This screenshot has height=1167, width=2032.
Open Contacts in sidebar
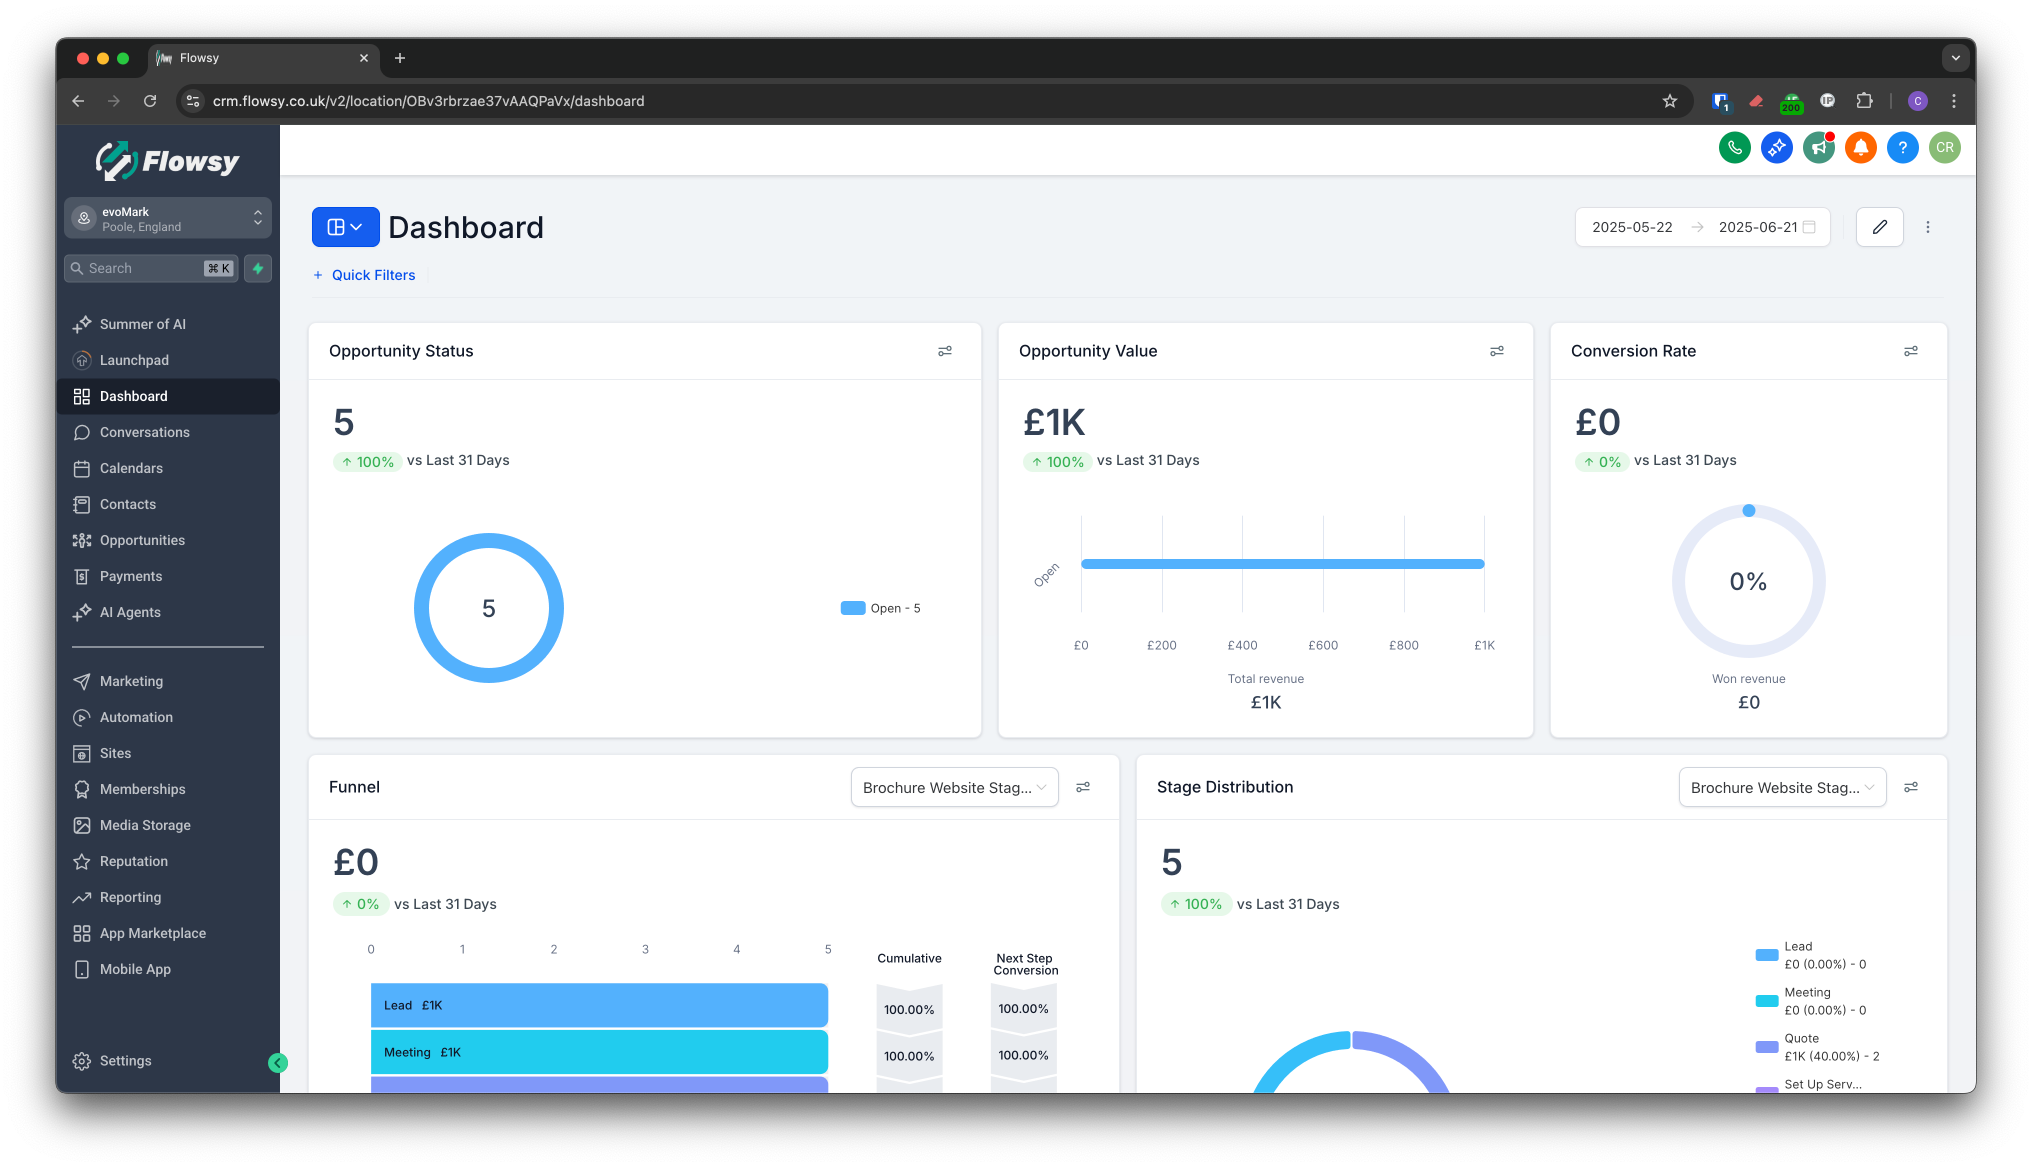click(168, 504)
